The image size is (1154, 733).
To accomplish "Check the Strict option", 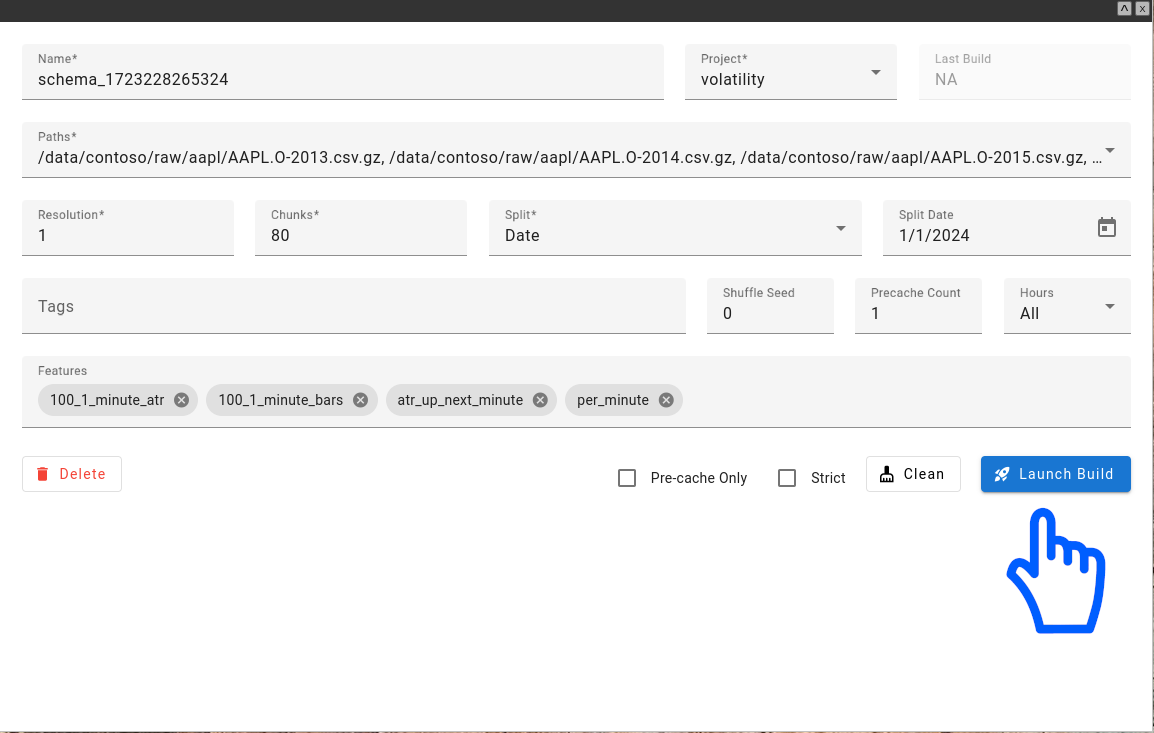I will click(x=787, y=478).
